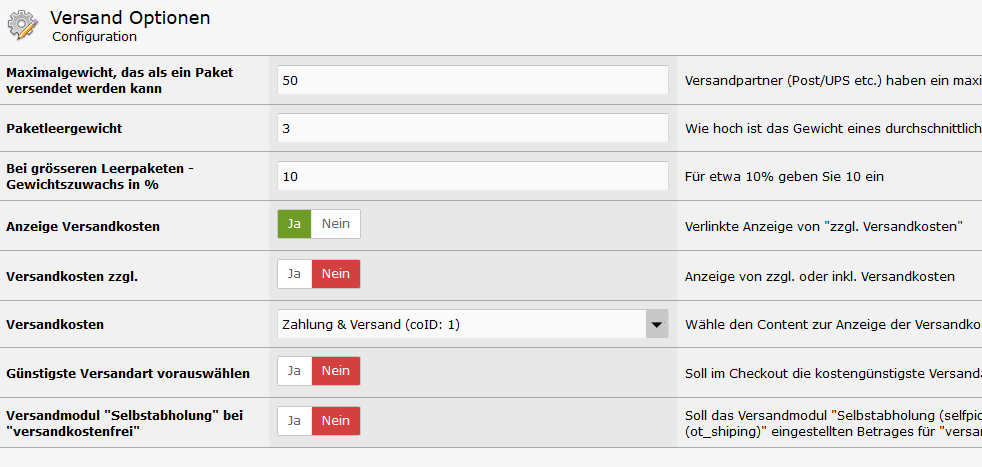Click the Günstigste Versandart vorauswählen label
The height and width of the screenshot is (467, 982).
point(128,373)
